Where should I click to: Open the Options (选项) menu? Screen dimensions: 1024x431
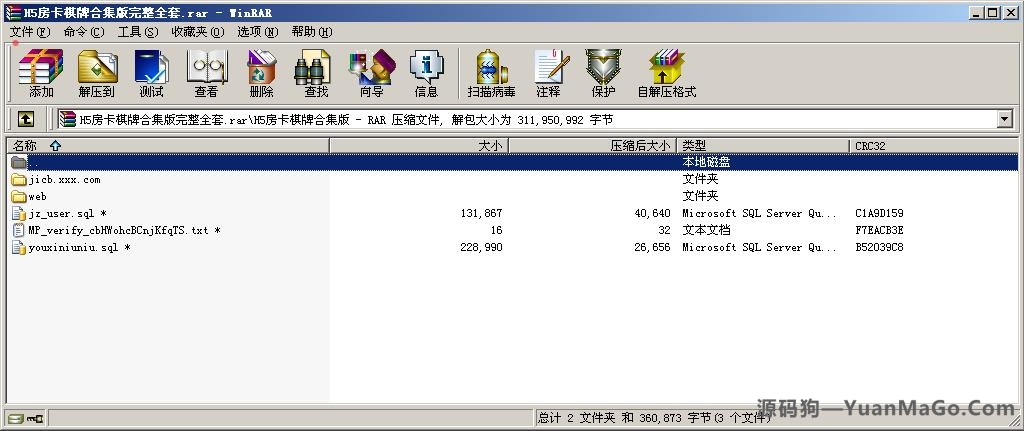pos(258,32)
